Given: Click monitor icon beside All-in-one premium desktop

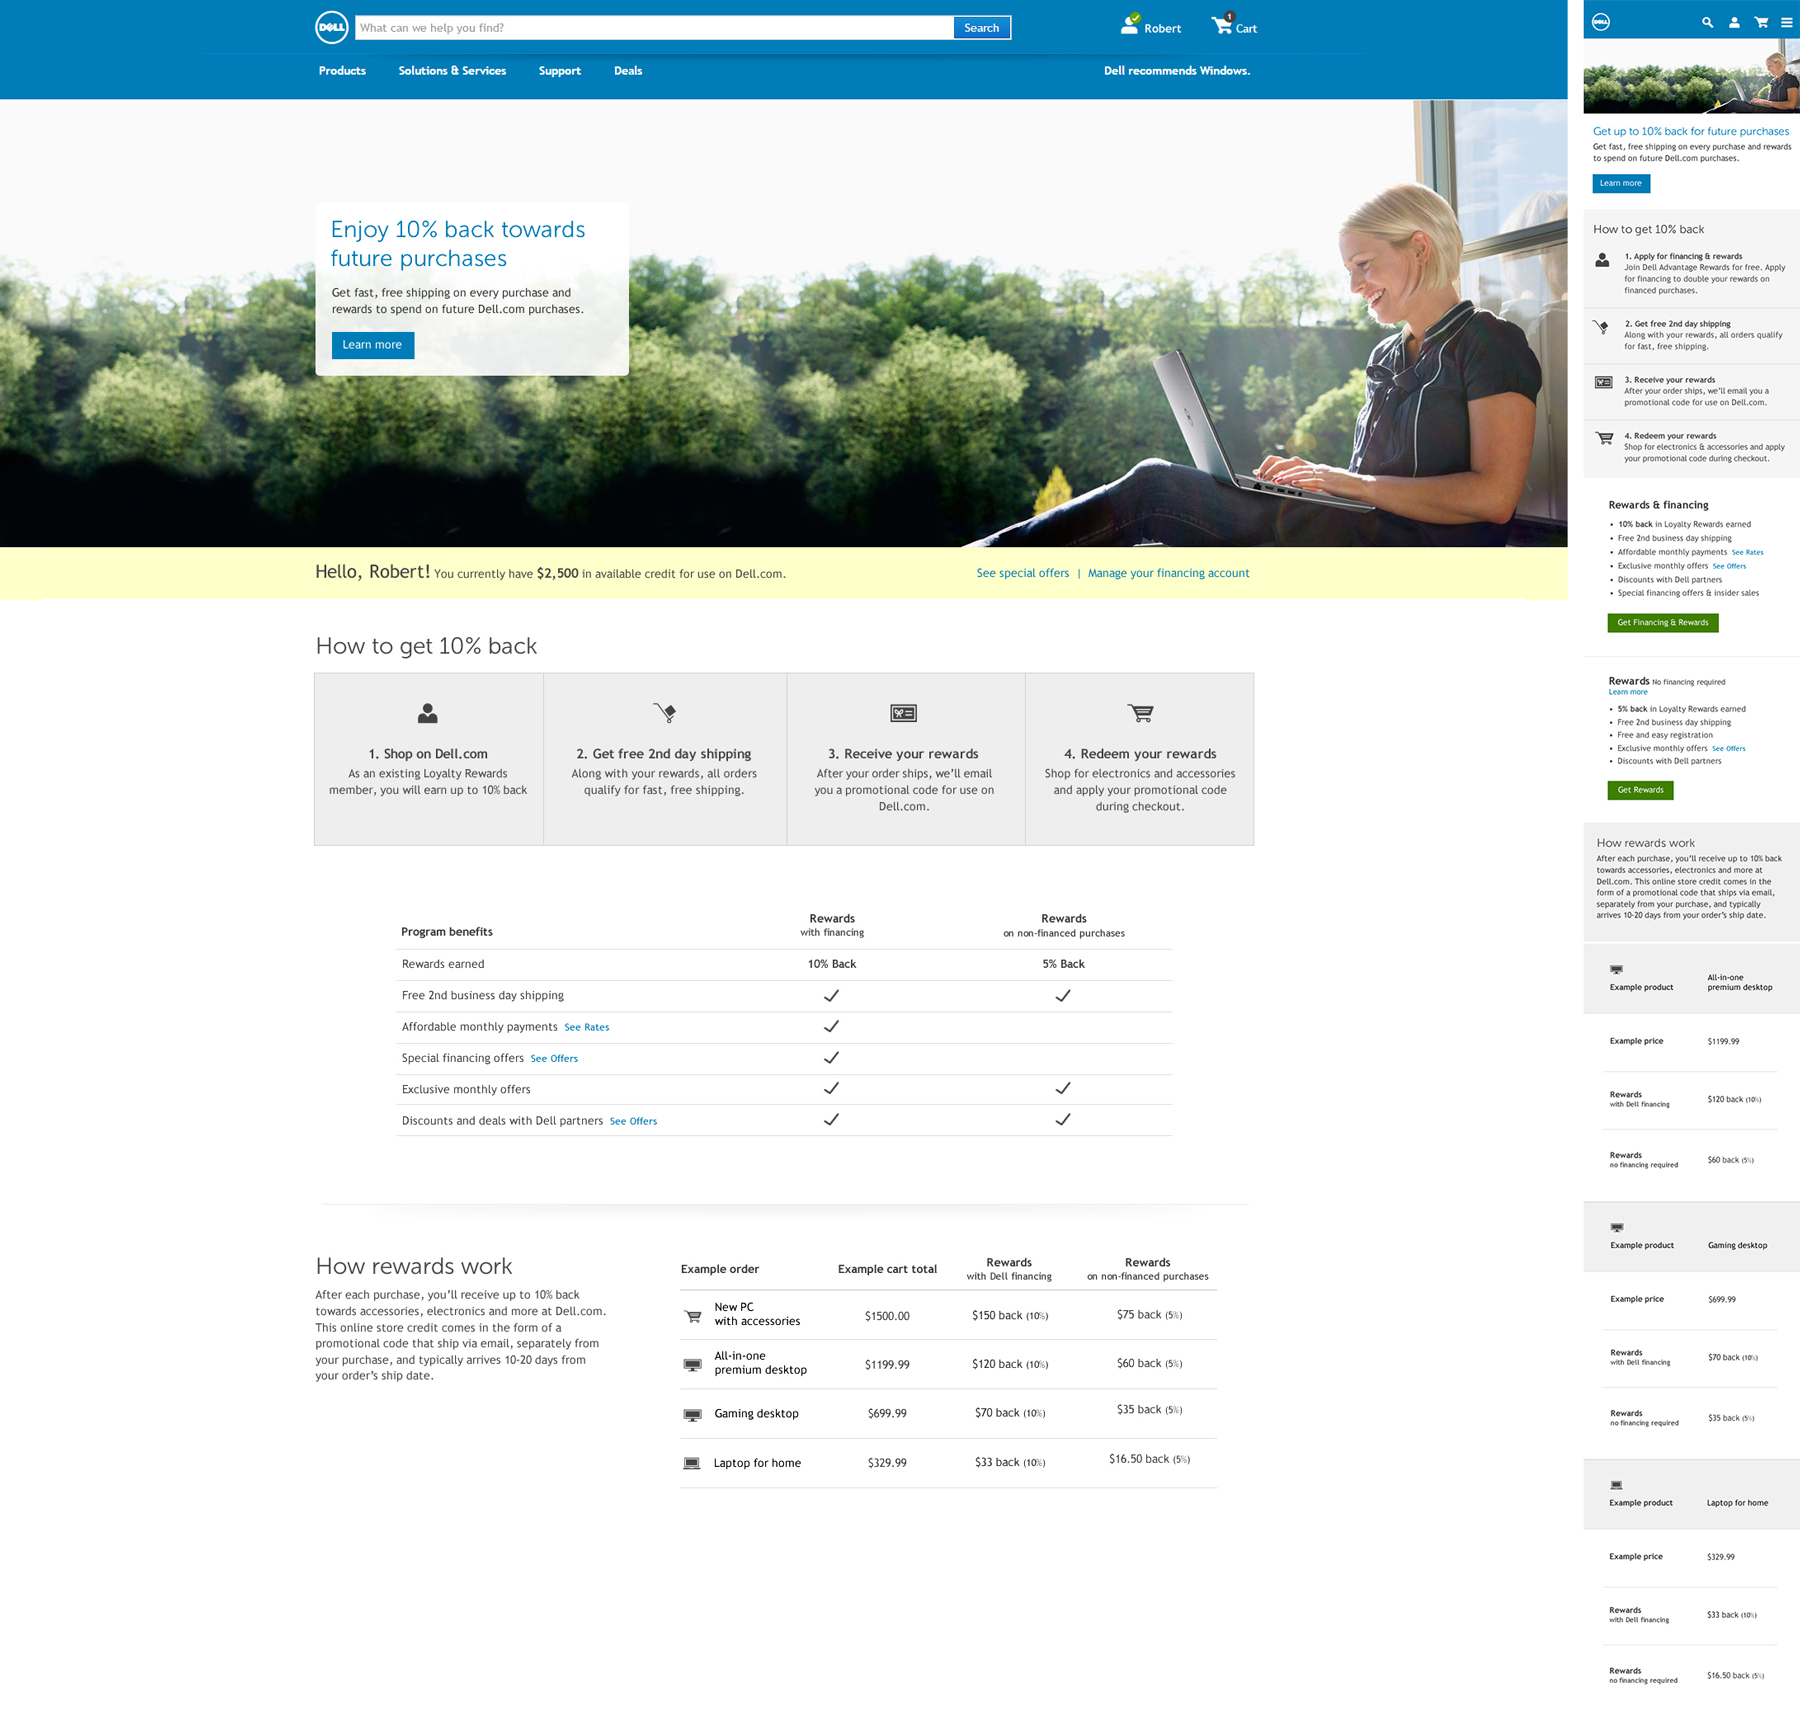Looking at the screenshot, I should pos(692,1365).
